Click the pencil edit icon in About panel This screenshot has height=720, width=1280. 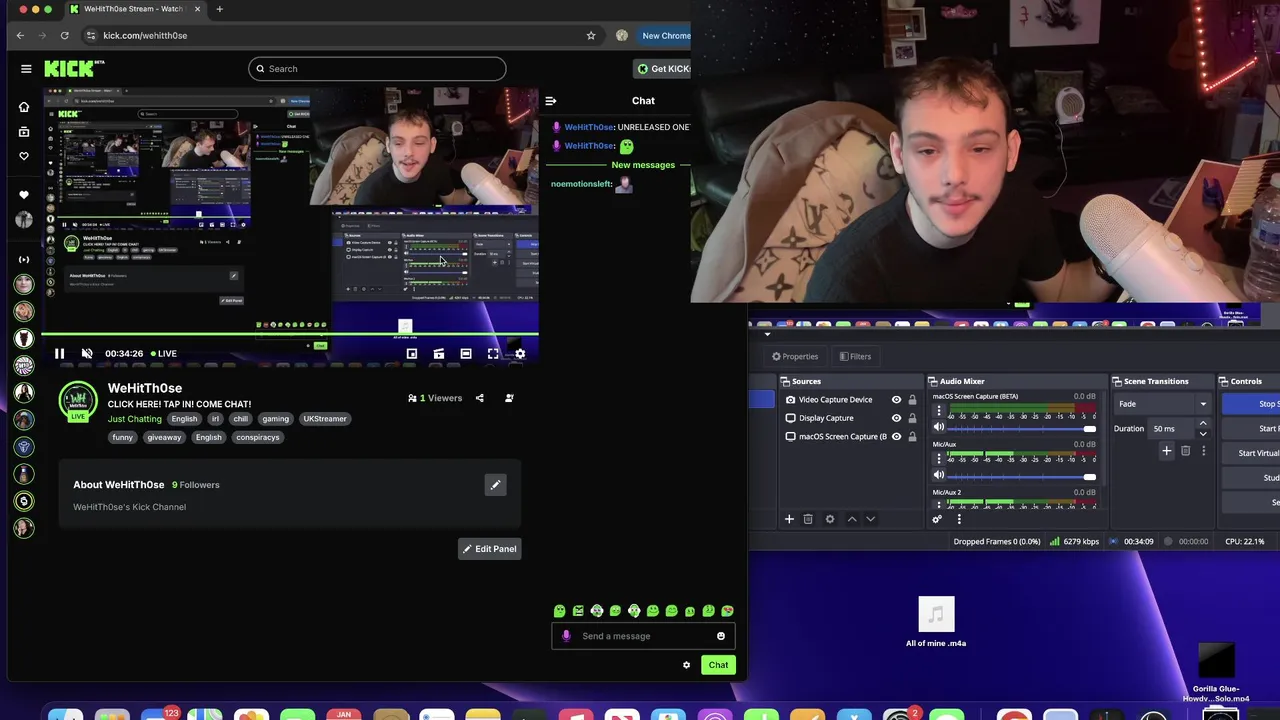pyautogui.click(x=495, y=485)
